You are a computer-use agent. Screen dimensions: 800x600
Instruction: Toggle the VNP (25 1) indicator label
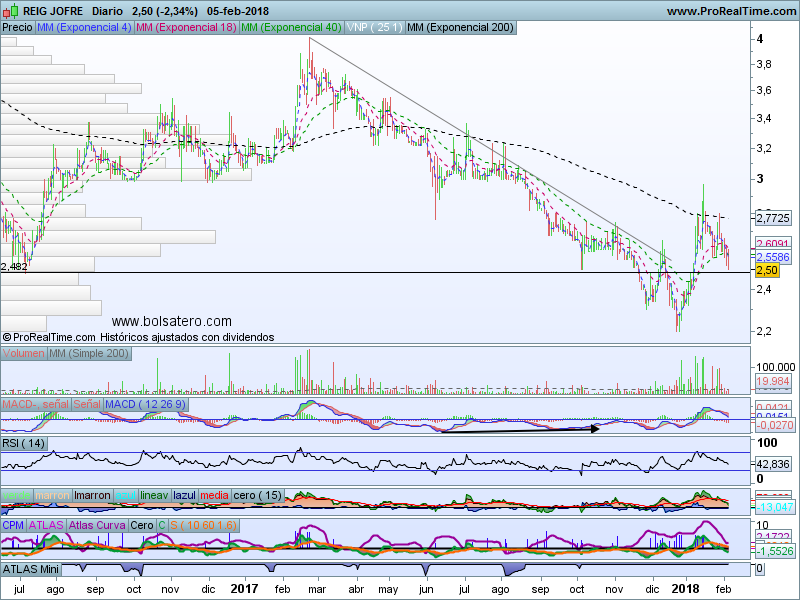pyautogui.click(x=374, y=28)
